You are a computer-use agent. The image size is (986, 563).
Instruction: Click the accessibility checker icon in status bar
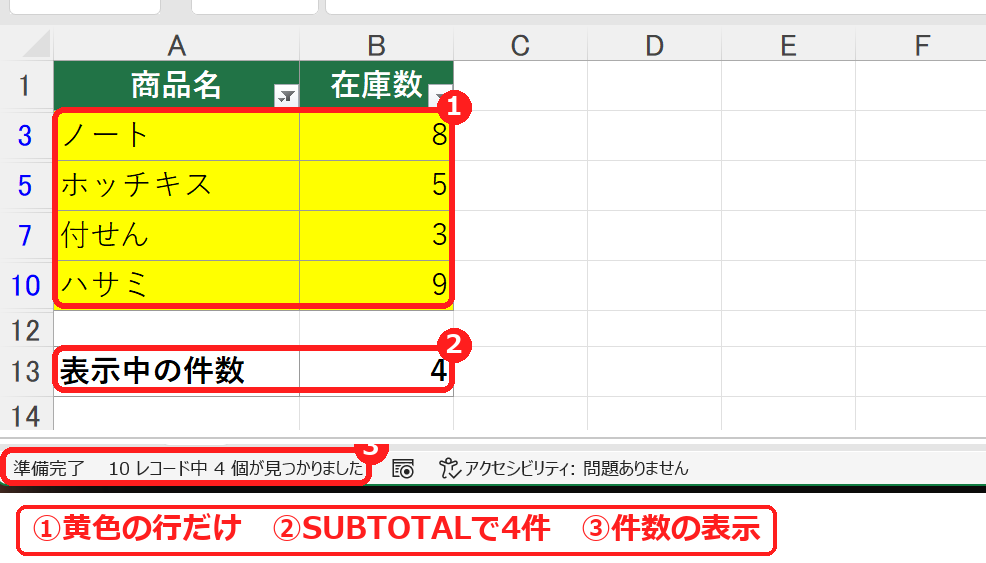click(450, 469)
